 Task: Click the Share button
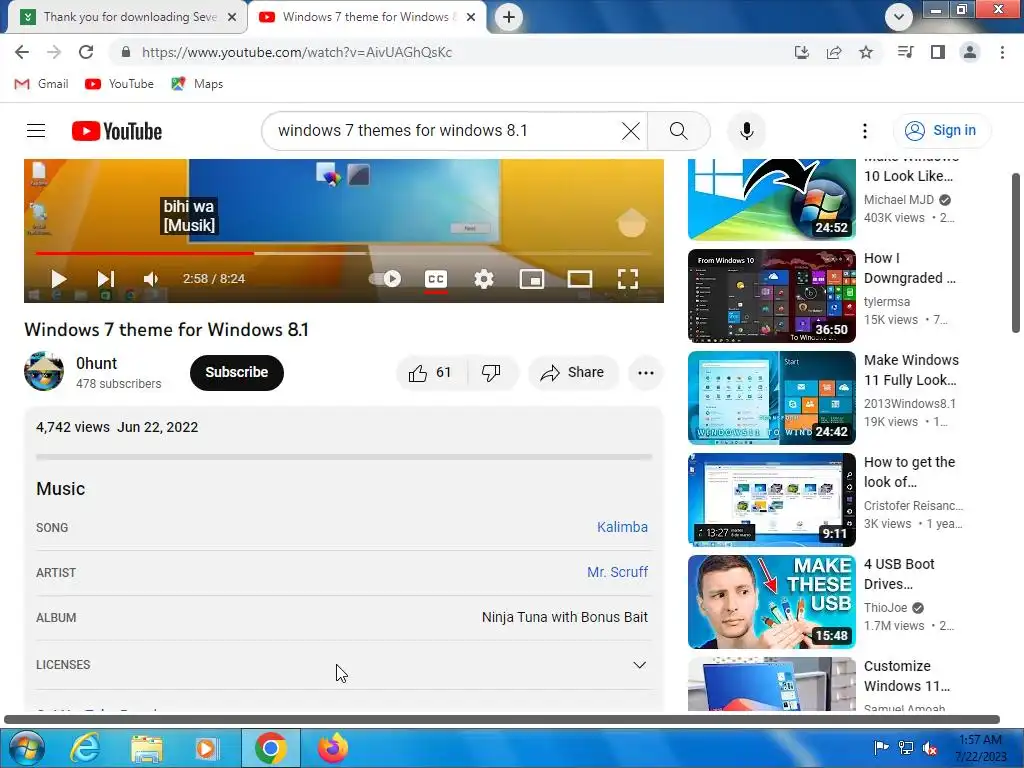573,373
